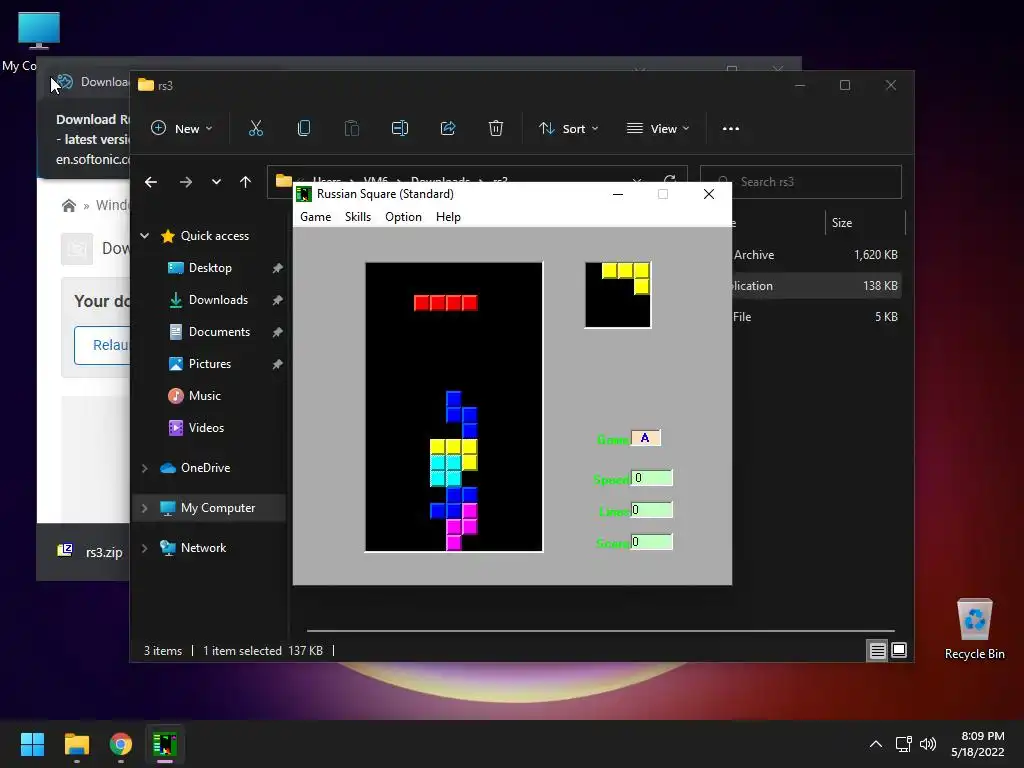Click Russian Square taskbar icon
This screenshot has height=768, width=1024.
[165, 744]
